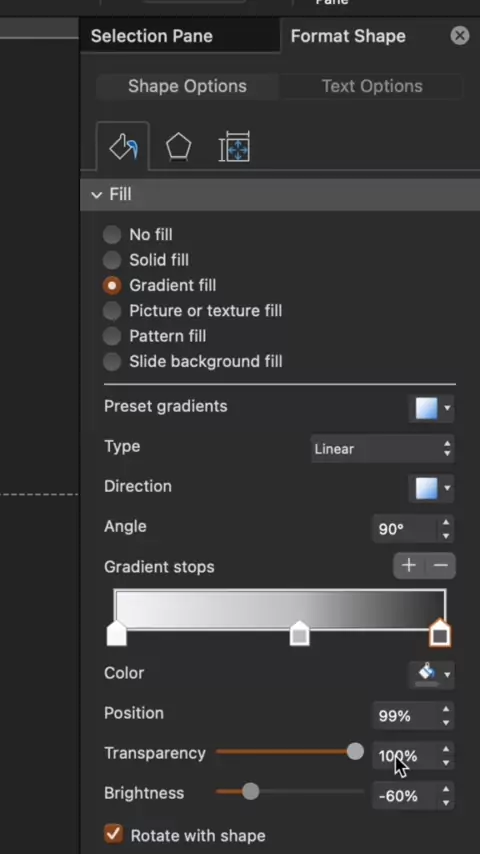Click the Position percentage field
Screen dimensions: 480x854
click(x=405, y=715)
